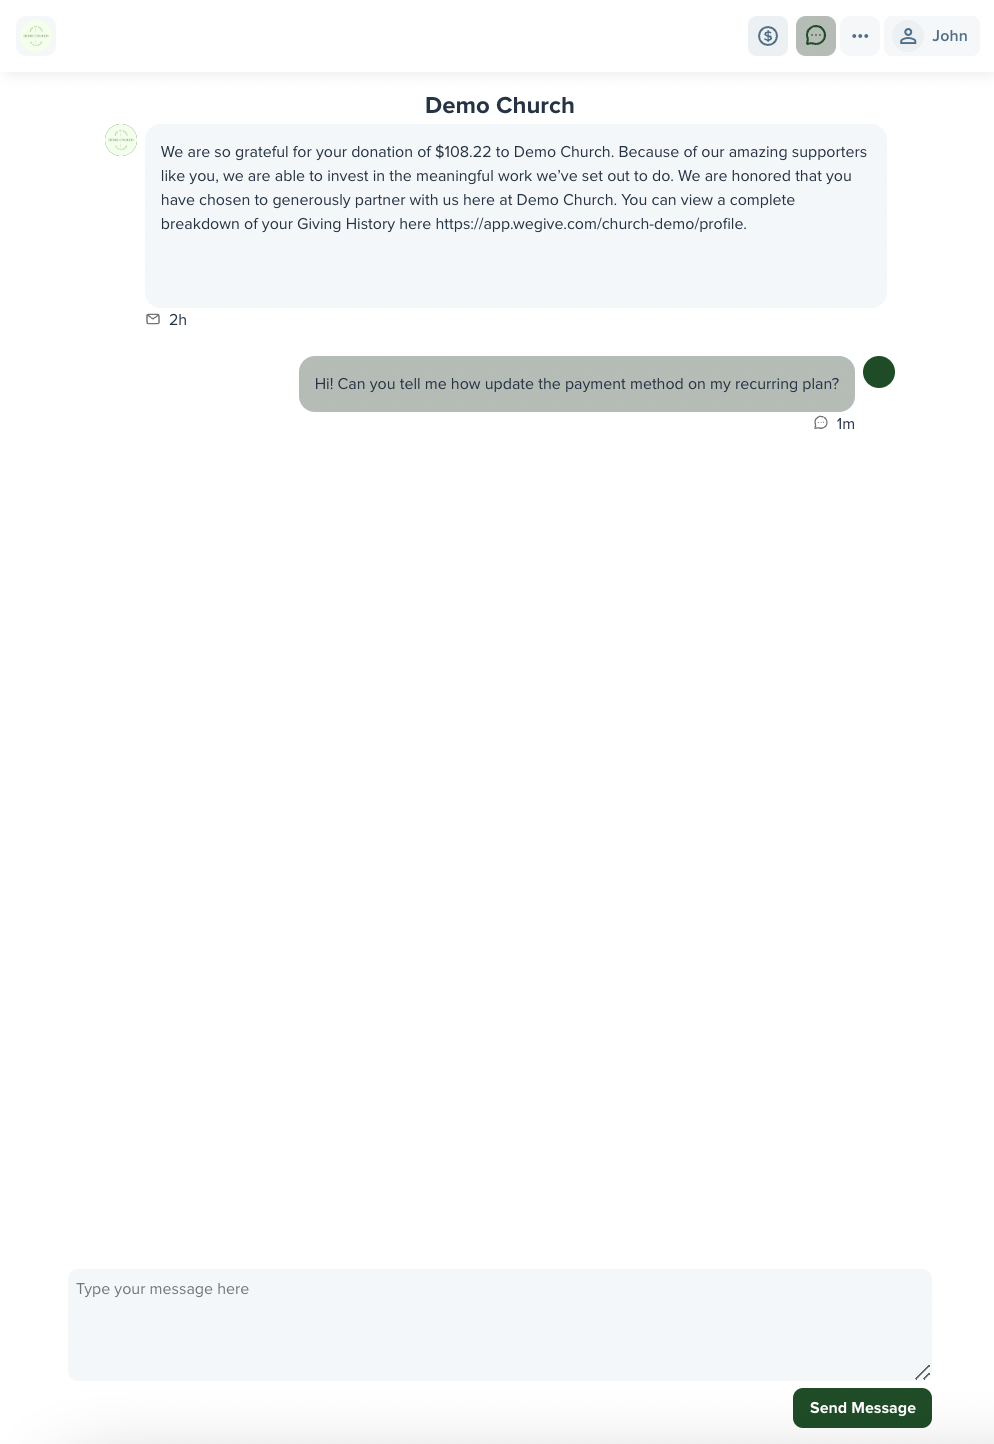Click the Demo Church conversation title
The image size is (994, 1444).
coord(500,105)
